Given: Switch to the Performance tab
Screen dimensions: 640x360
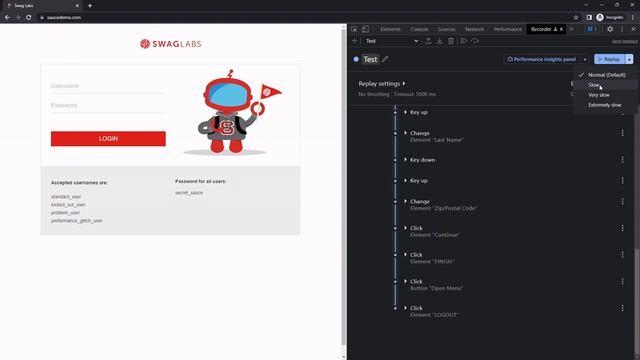Looking at the screenshot, I should pyautogui.click(x=508, y=29).
